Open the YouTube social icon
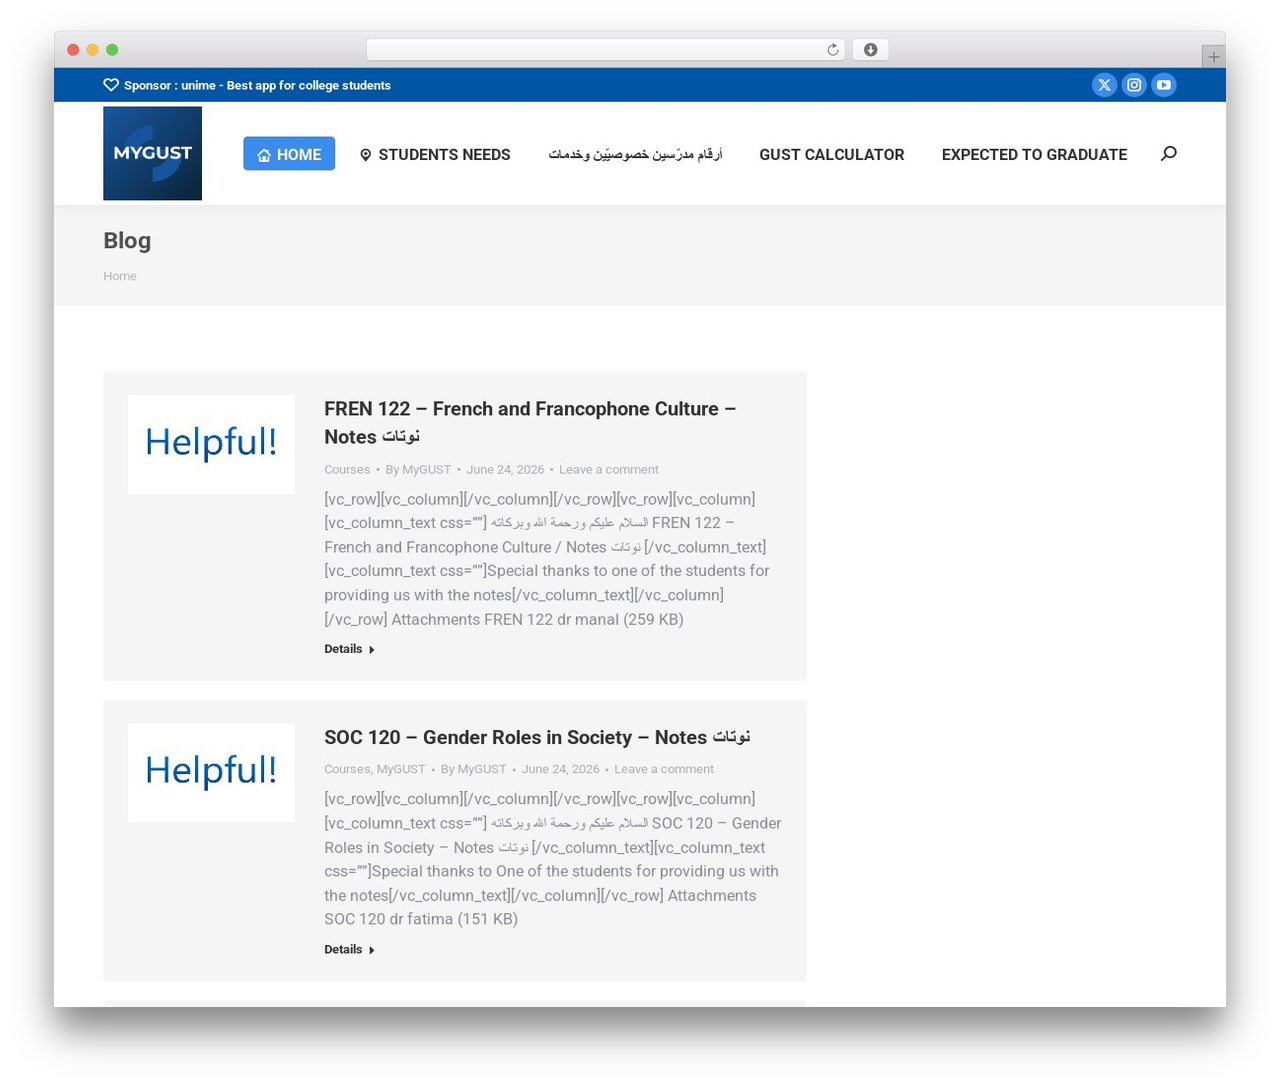Screen dimensions: 1280x1084 [1164, 85]
